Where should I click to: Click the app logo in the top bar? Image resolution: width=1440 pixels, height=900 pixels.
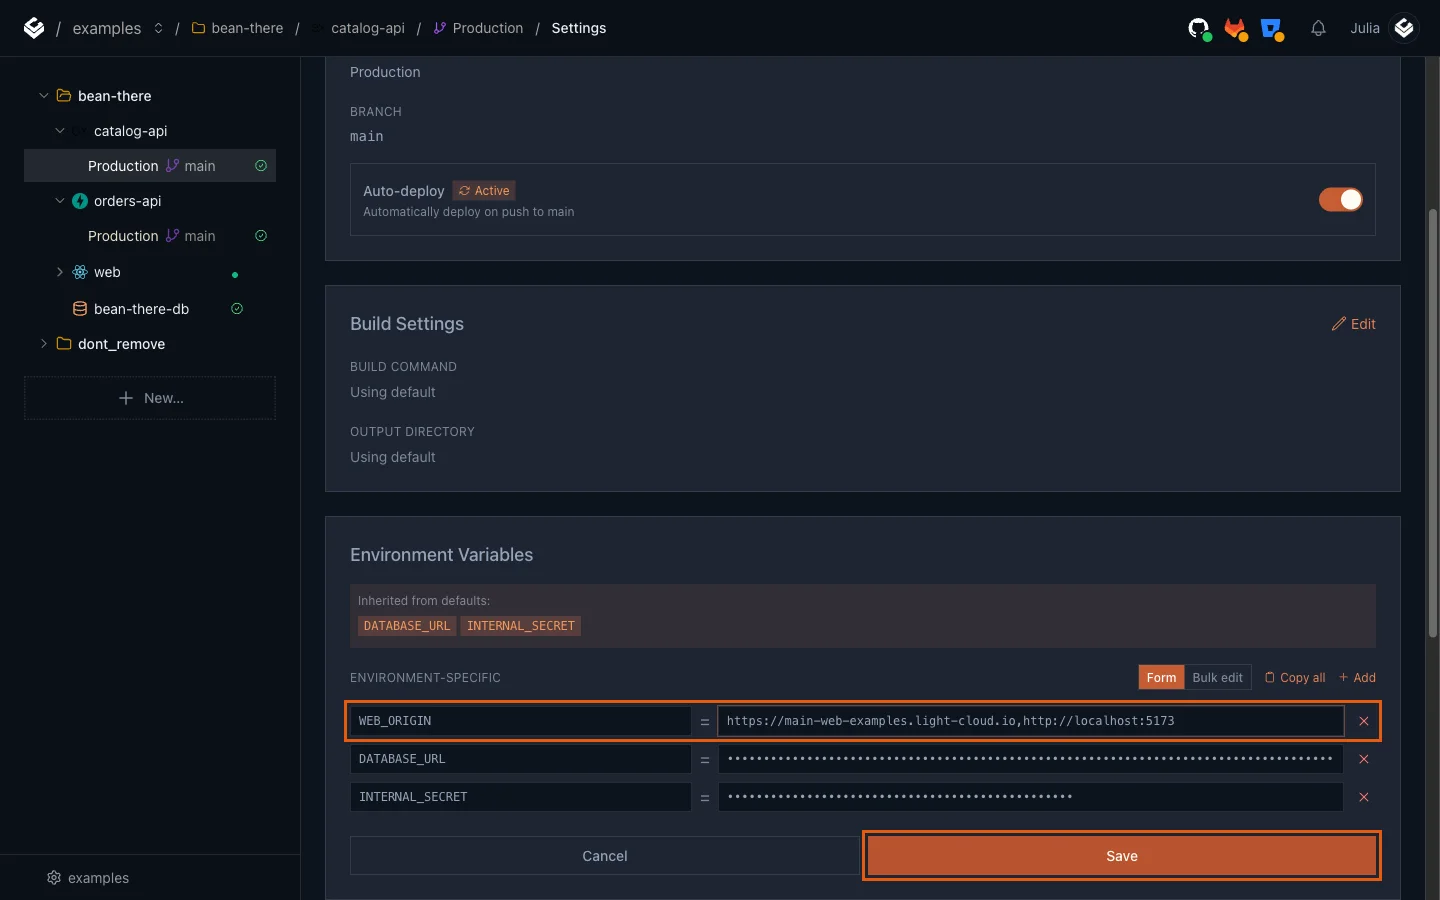34,28
